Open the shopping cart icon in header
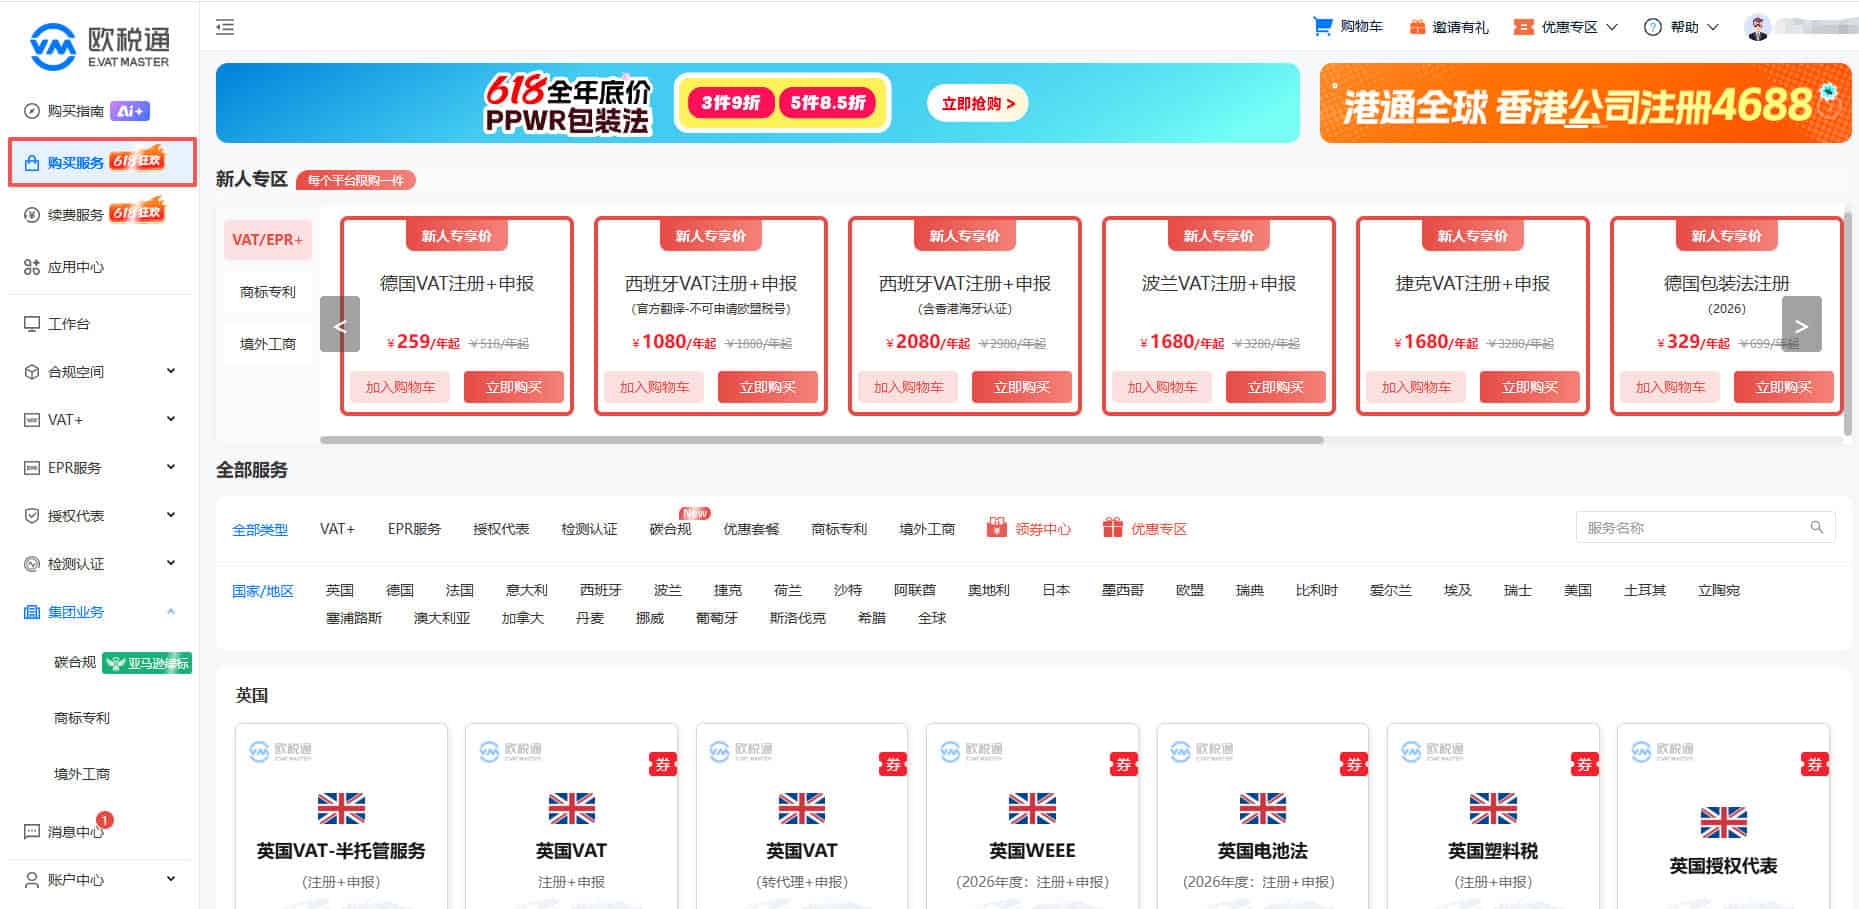Screen dimensions: 1859x909 point(1322,27)
